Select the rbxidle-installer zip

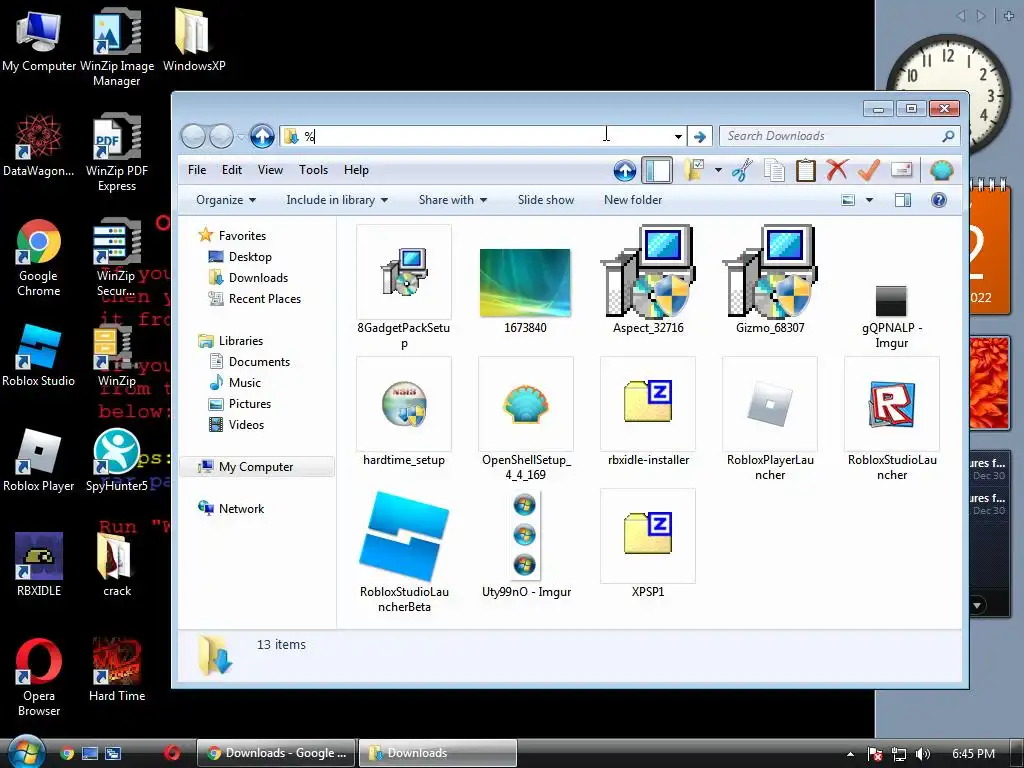click(x=648, y=411)
